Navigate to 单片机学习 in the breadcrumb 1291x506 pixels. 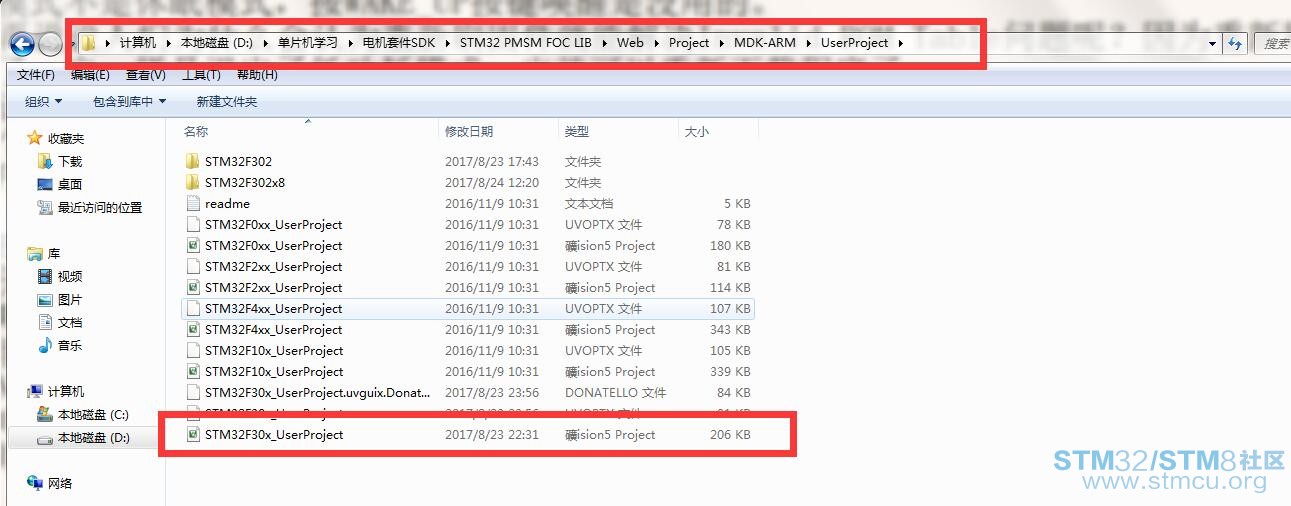tap(307, 43)
